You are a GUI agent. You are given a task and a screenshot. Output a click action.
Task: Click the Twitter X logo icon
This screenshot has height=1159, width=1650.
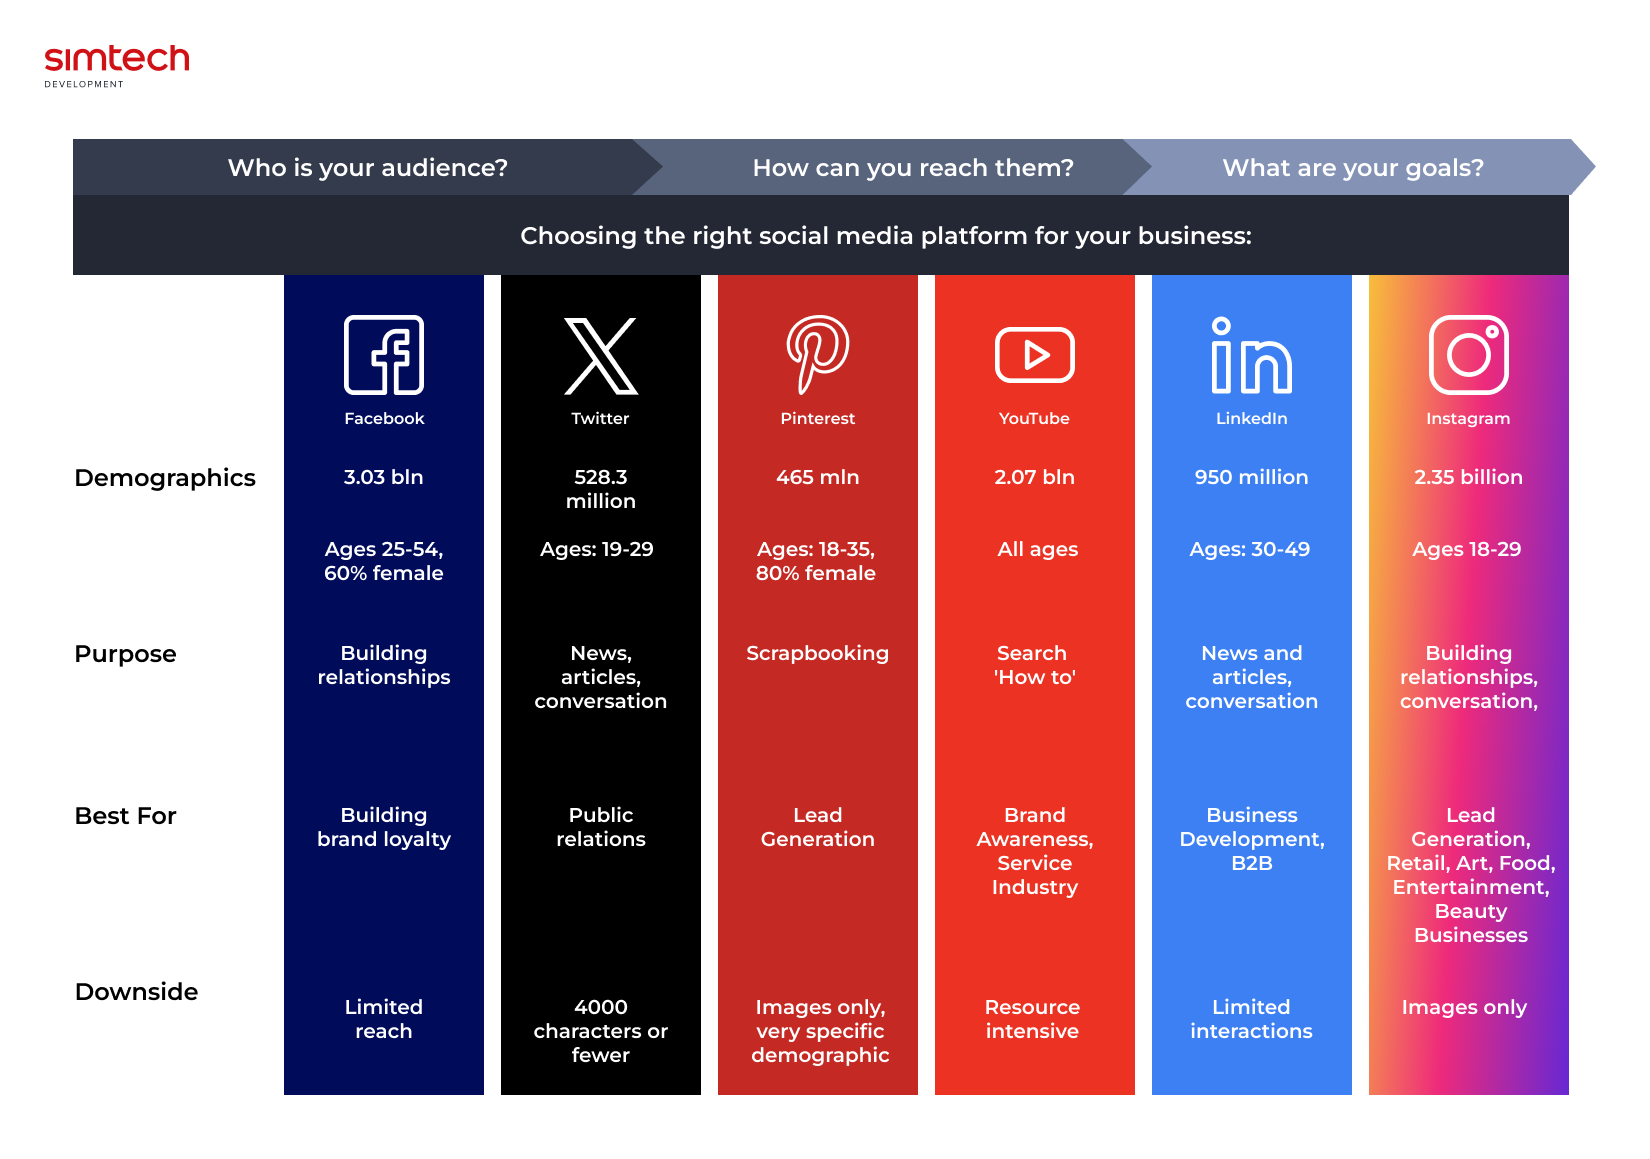click(601, 356)
